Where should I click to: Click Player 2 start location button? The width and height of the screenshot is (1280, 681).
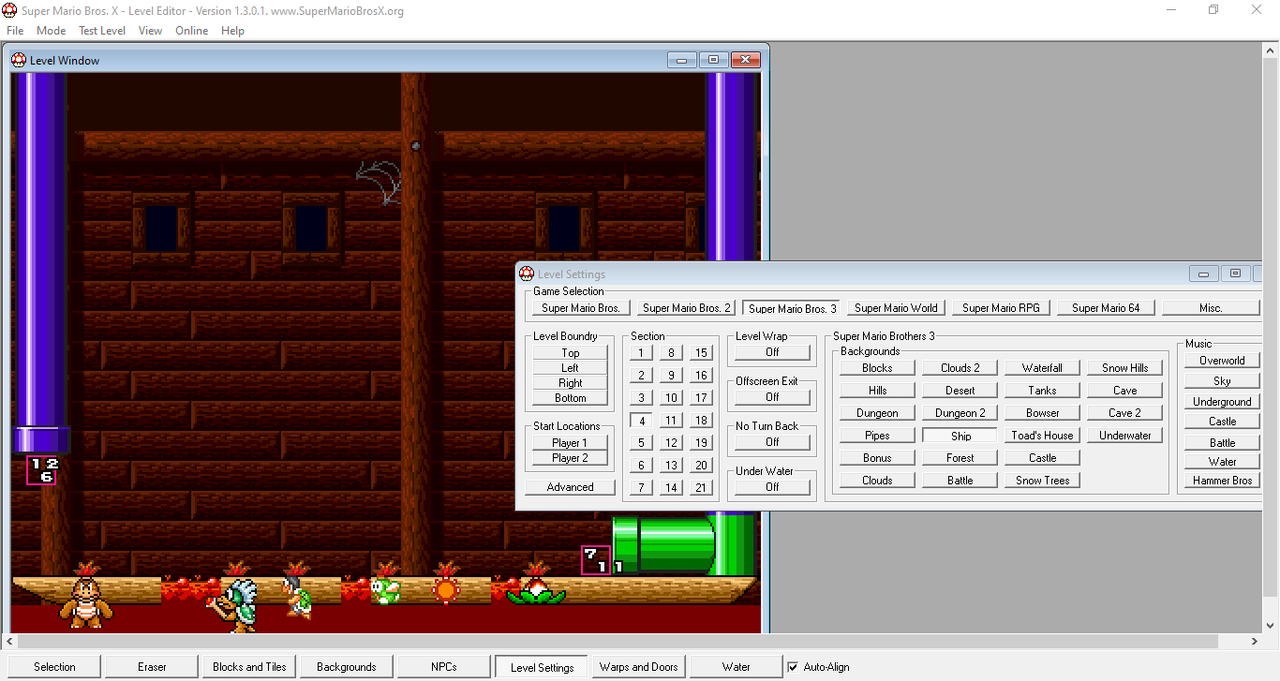coord(570,458)
